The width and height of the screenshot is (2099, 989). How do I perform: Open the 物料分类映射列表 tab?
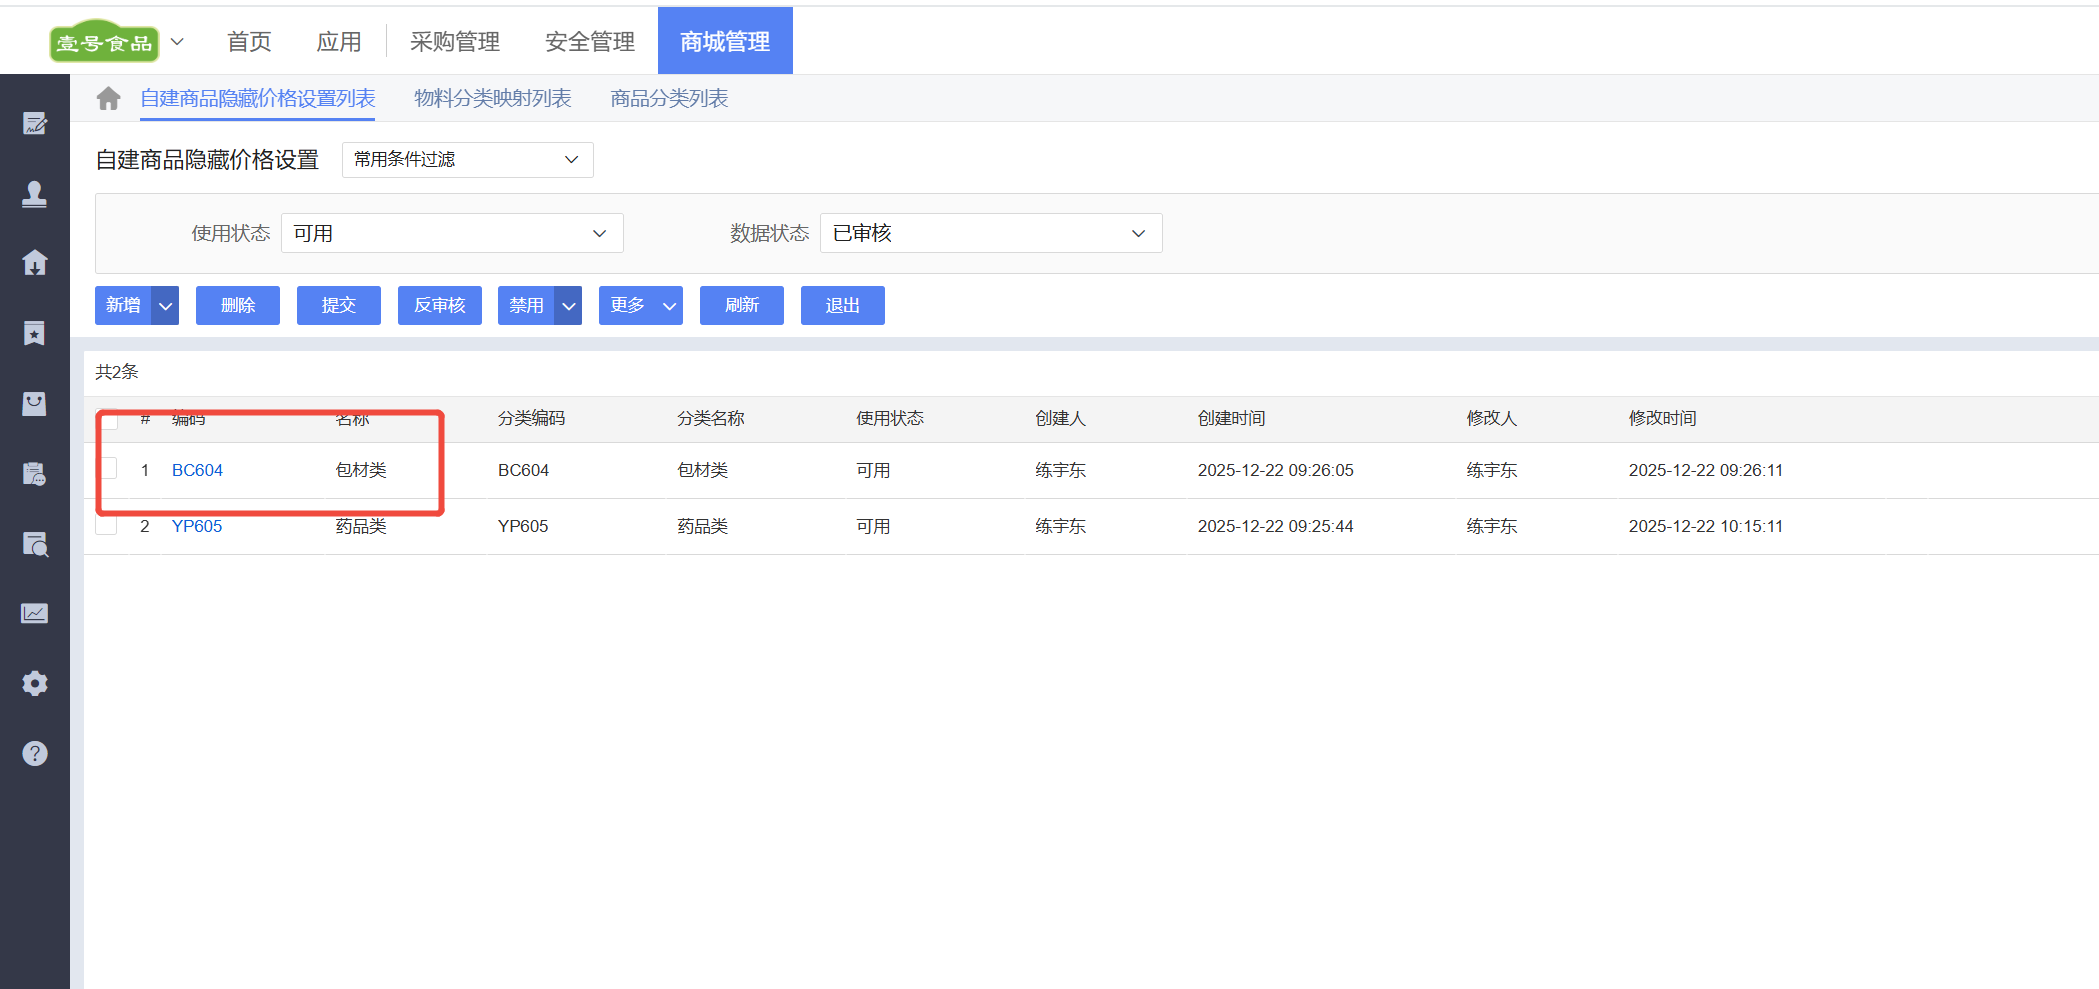point(492,98)
